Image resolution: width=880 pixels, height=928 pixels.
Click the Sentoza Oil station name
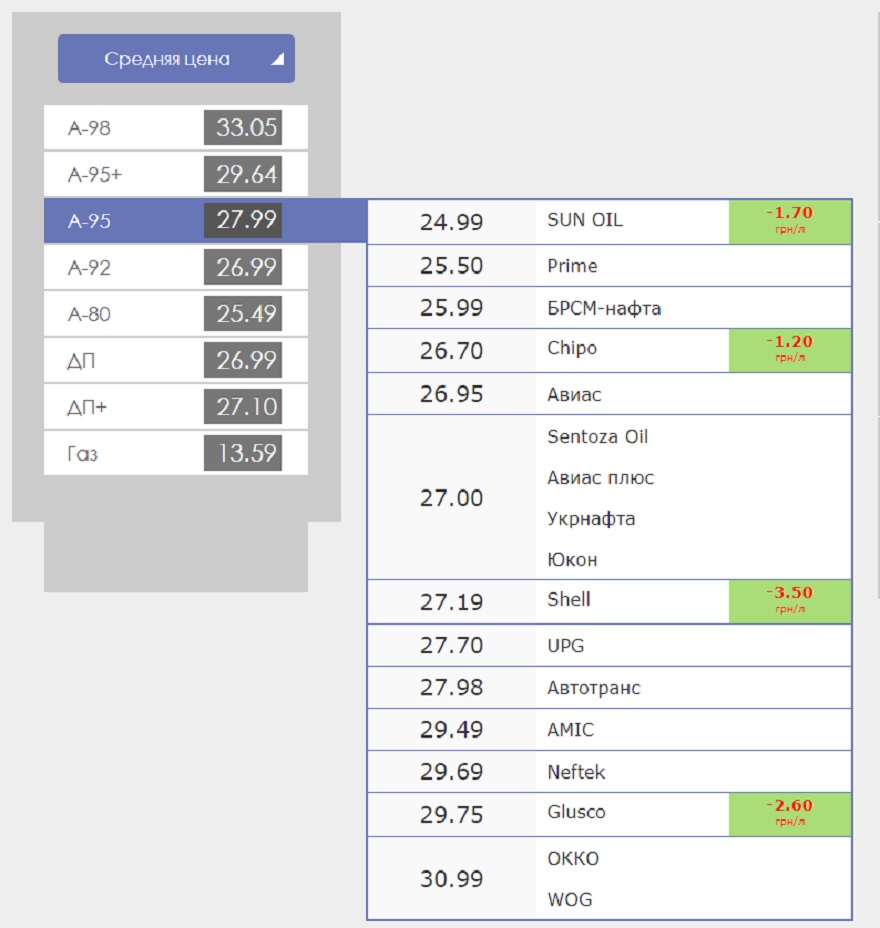click(598, 437)
